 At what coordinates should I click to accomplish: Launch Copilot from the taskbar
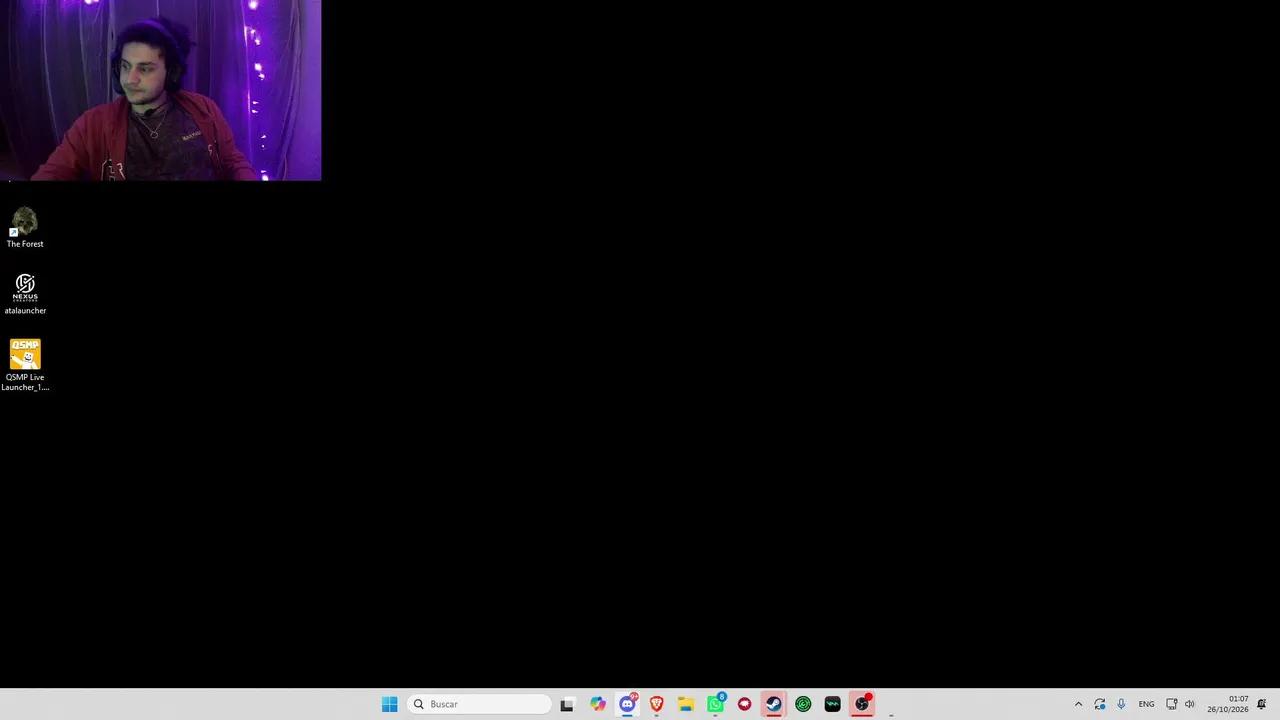[x=598, y=704]
